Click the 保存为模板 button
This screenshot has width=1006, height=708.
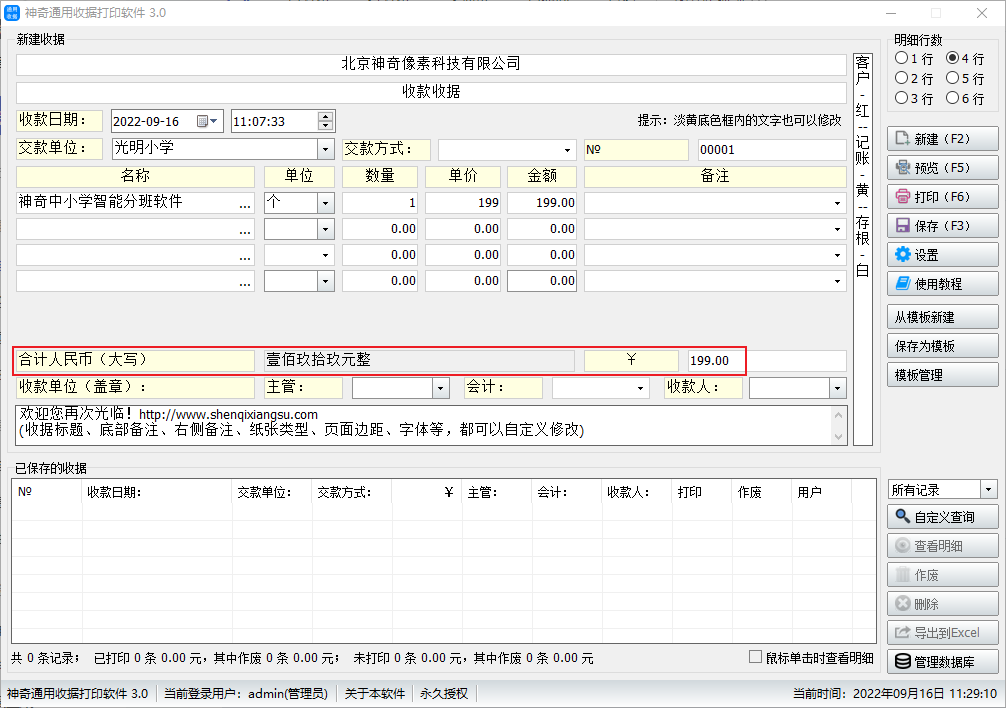pos(942,346)
